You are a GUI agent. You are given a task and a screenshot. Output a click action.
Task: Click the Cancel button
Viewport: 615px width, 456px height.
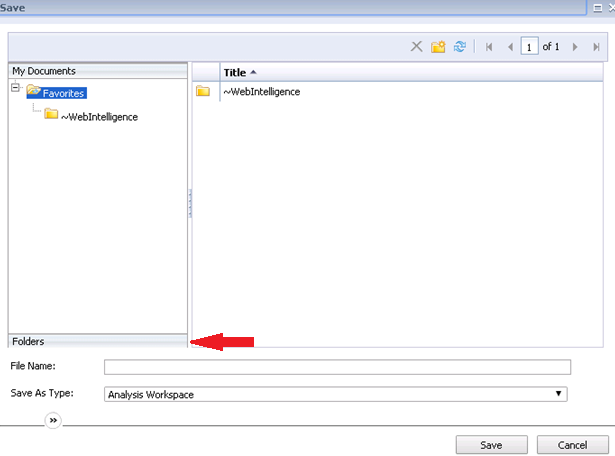click(572, 445)
